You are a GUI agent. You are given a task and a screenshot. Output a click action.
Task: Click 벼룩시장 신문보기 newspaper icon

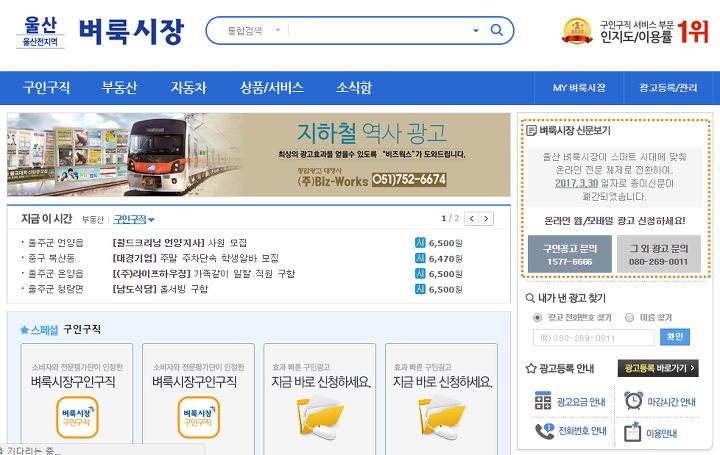coord(531,131)
